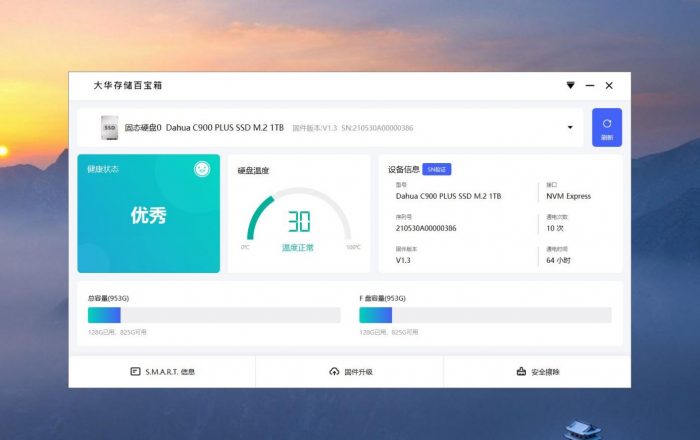Select the Dahua C900 PLUS drive combo box
The image size is (700, 440).
pos(330,128)
